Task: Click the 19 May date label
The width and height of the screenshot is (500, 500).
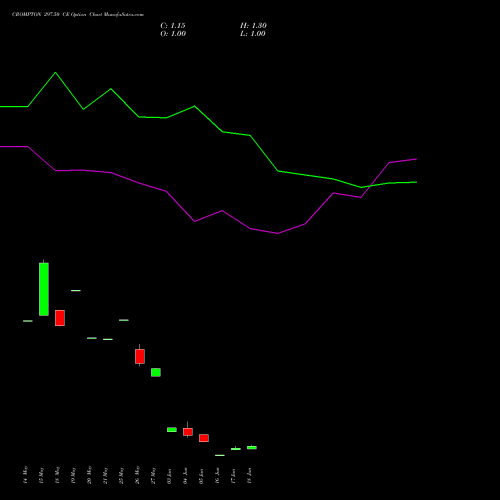Action: [x=74, y=475]
